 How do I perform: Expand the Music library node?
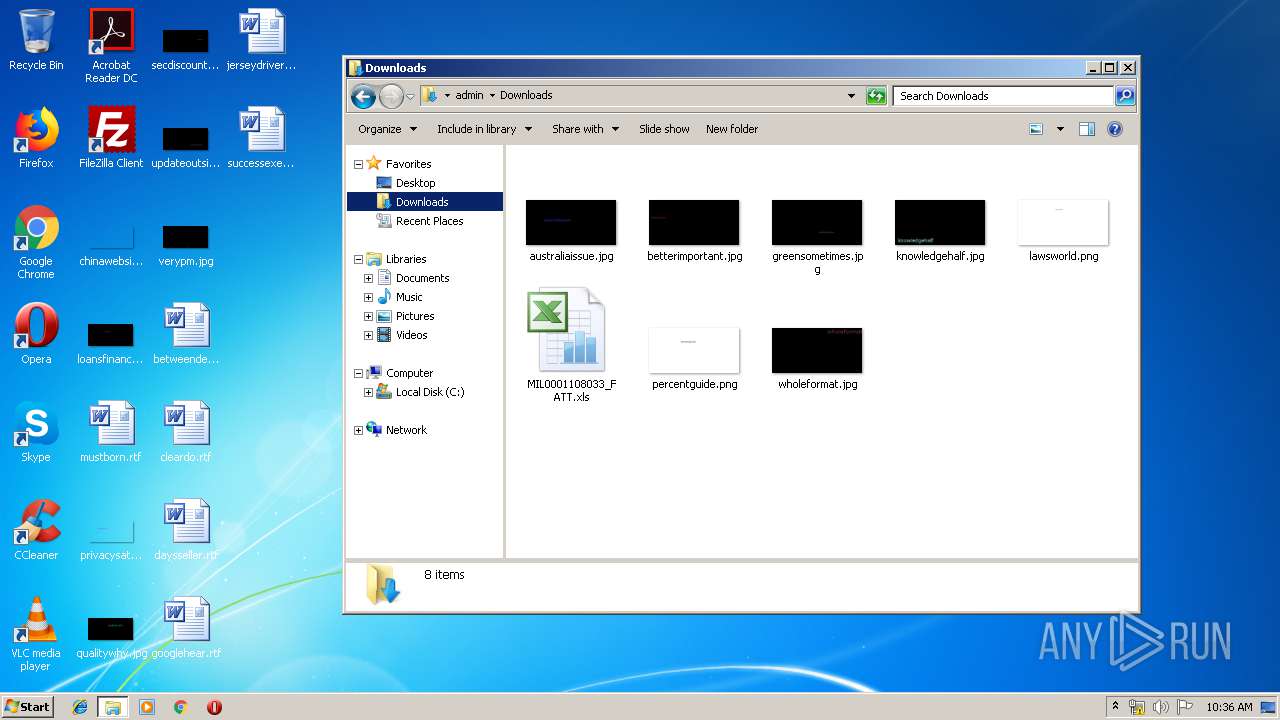pos(368,297)
